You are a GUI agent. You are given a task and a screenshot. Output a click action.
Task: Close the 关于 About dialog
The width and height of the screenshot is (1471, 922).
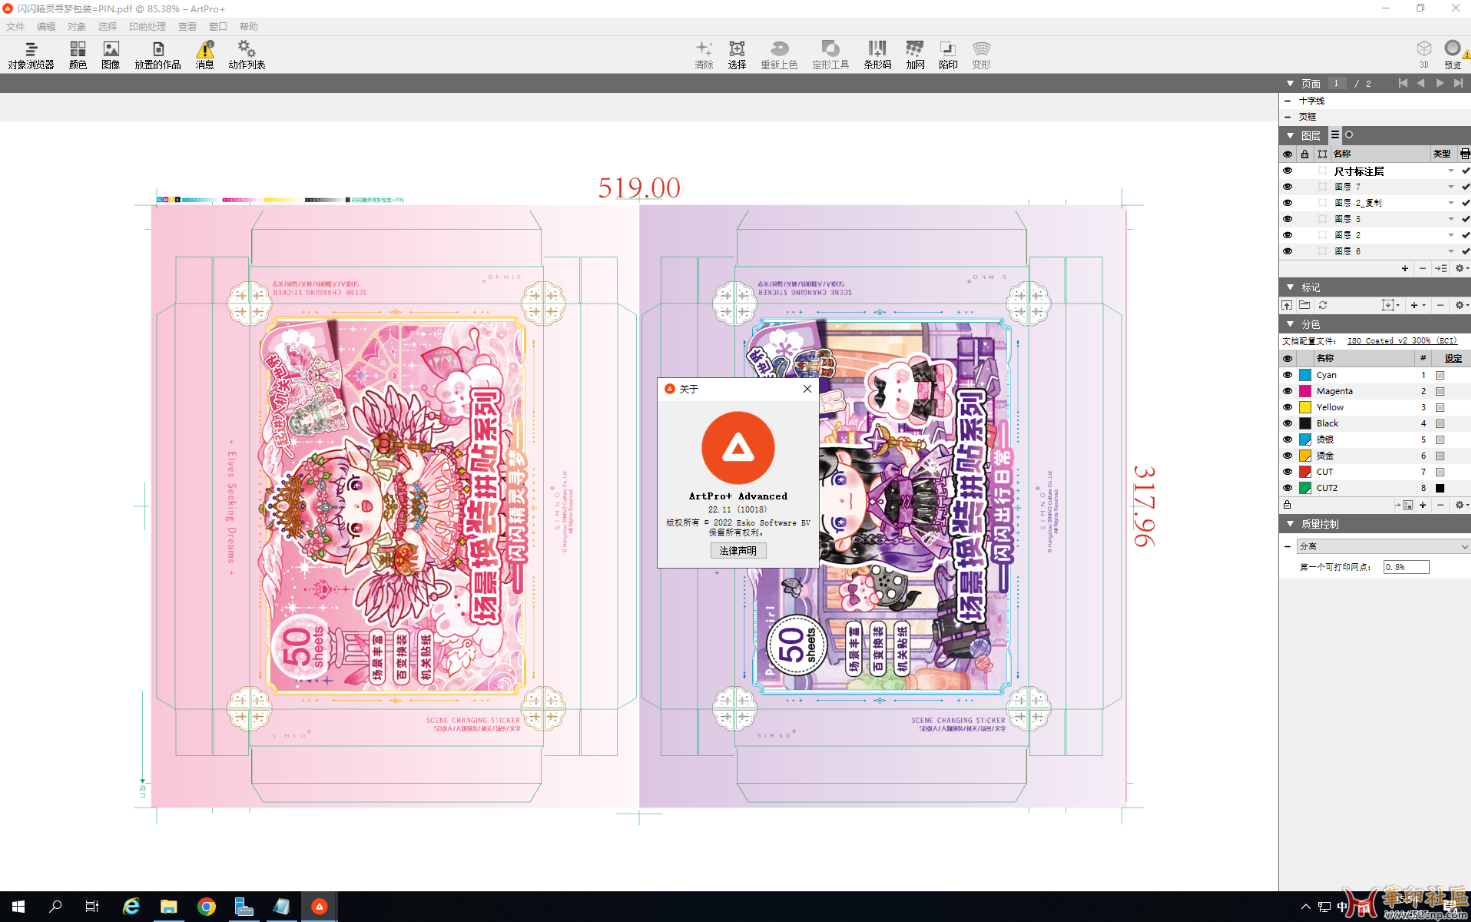pyautogui.click(x=807, y=389)
